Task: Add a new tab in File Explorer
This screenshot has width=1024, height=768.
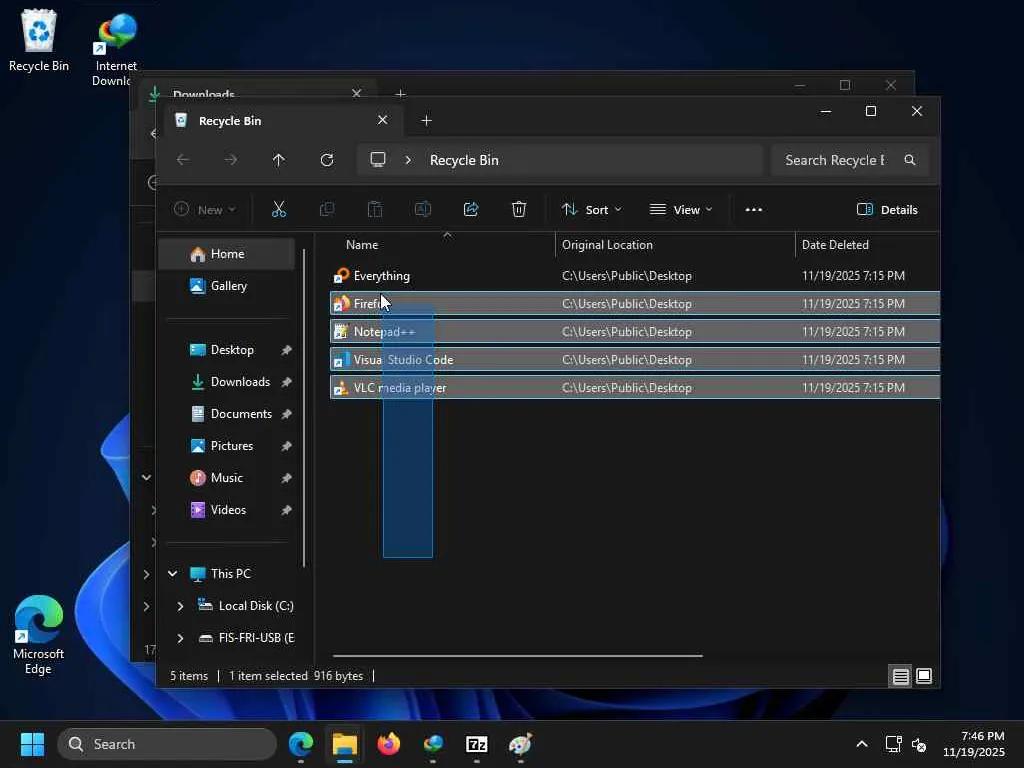Action: point(426,120)
